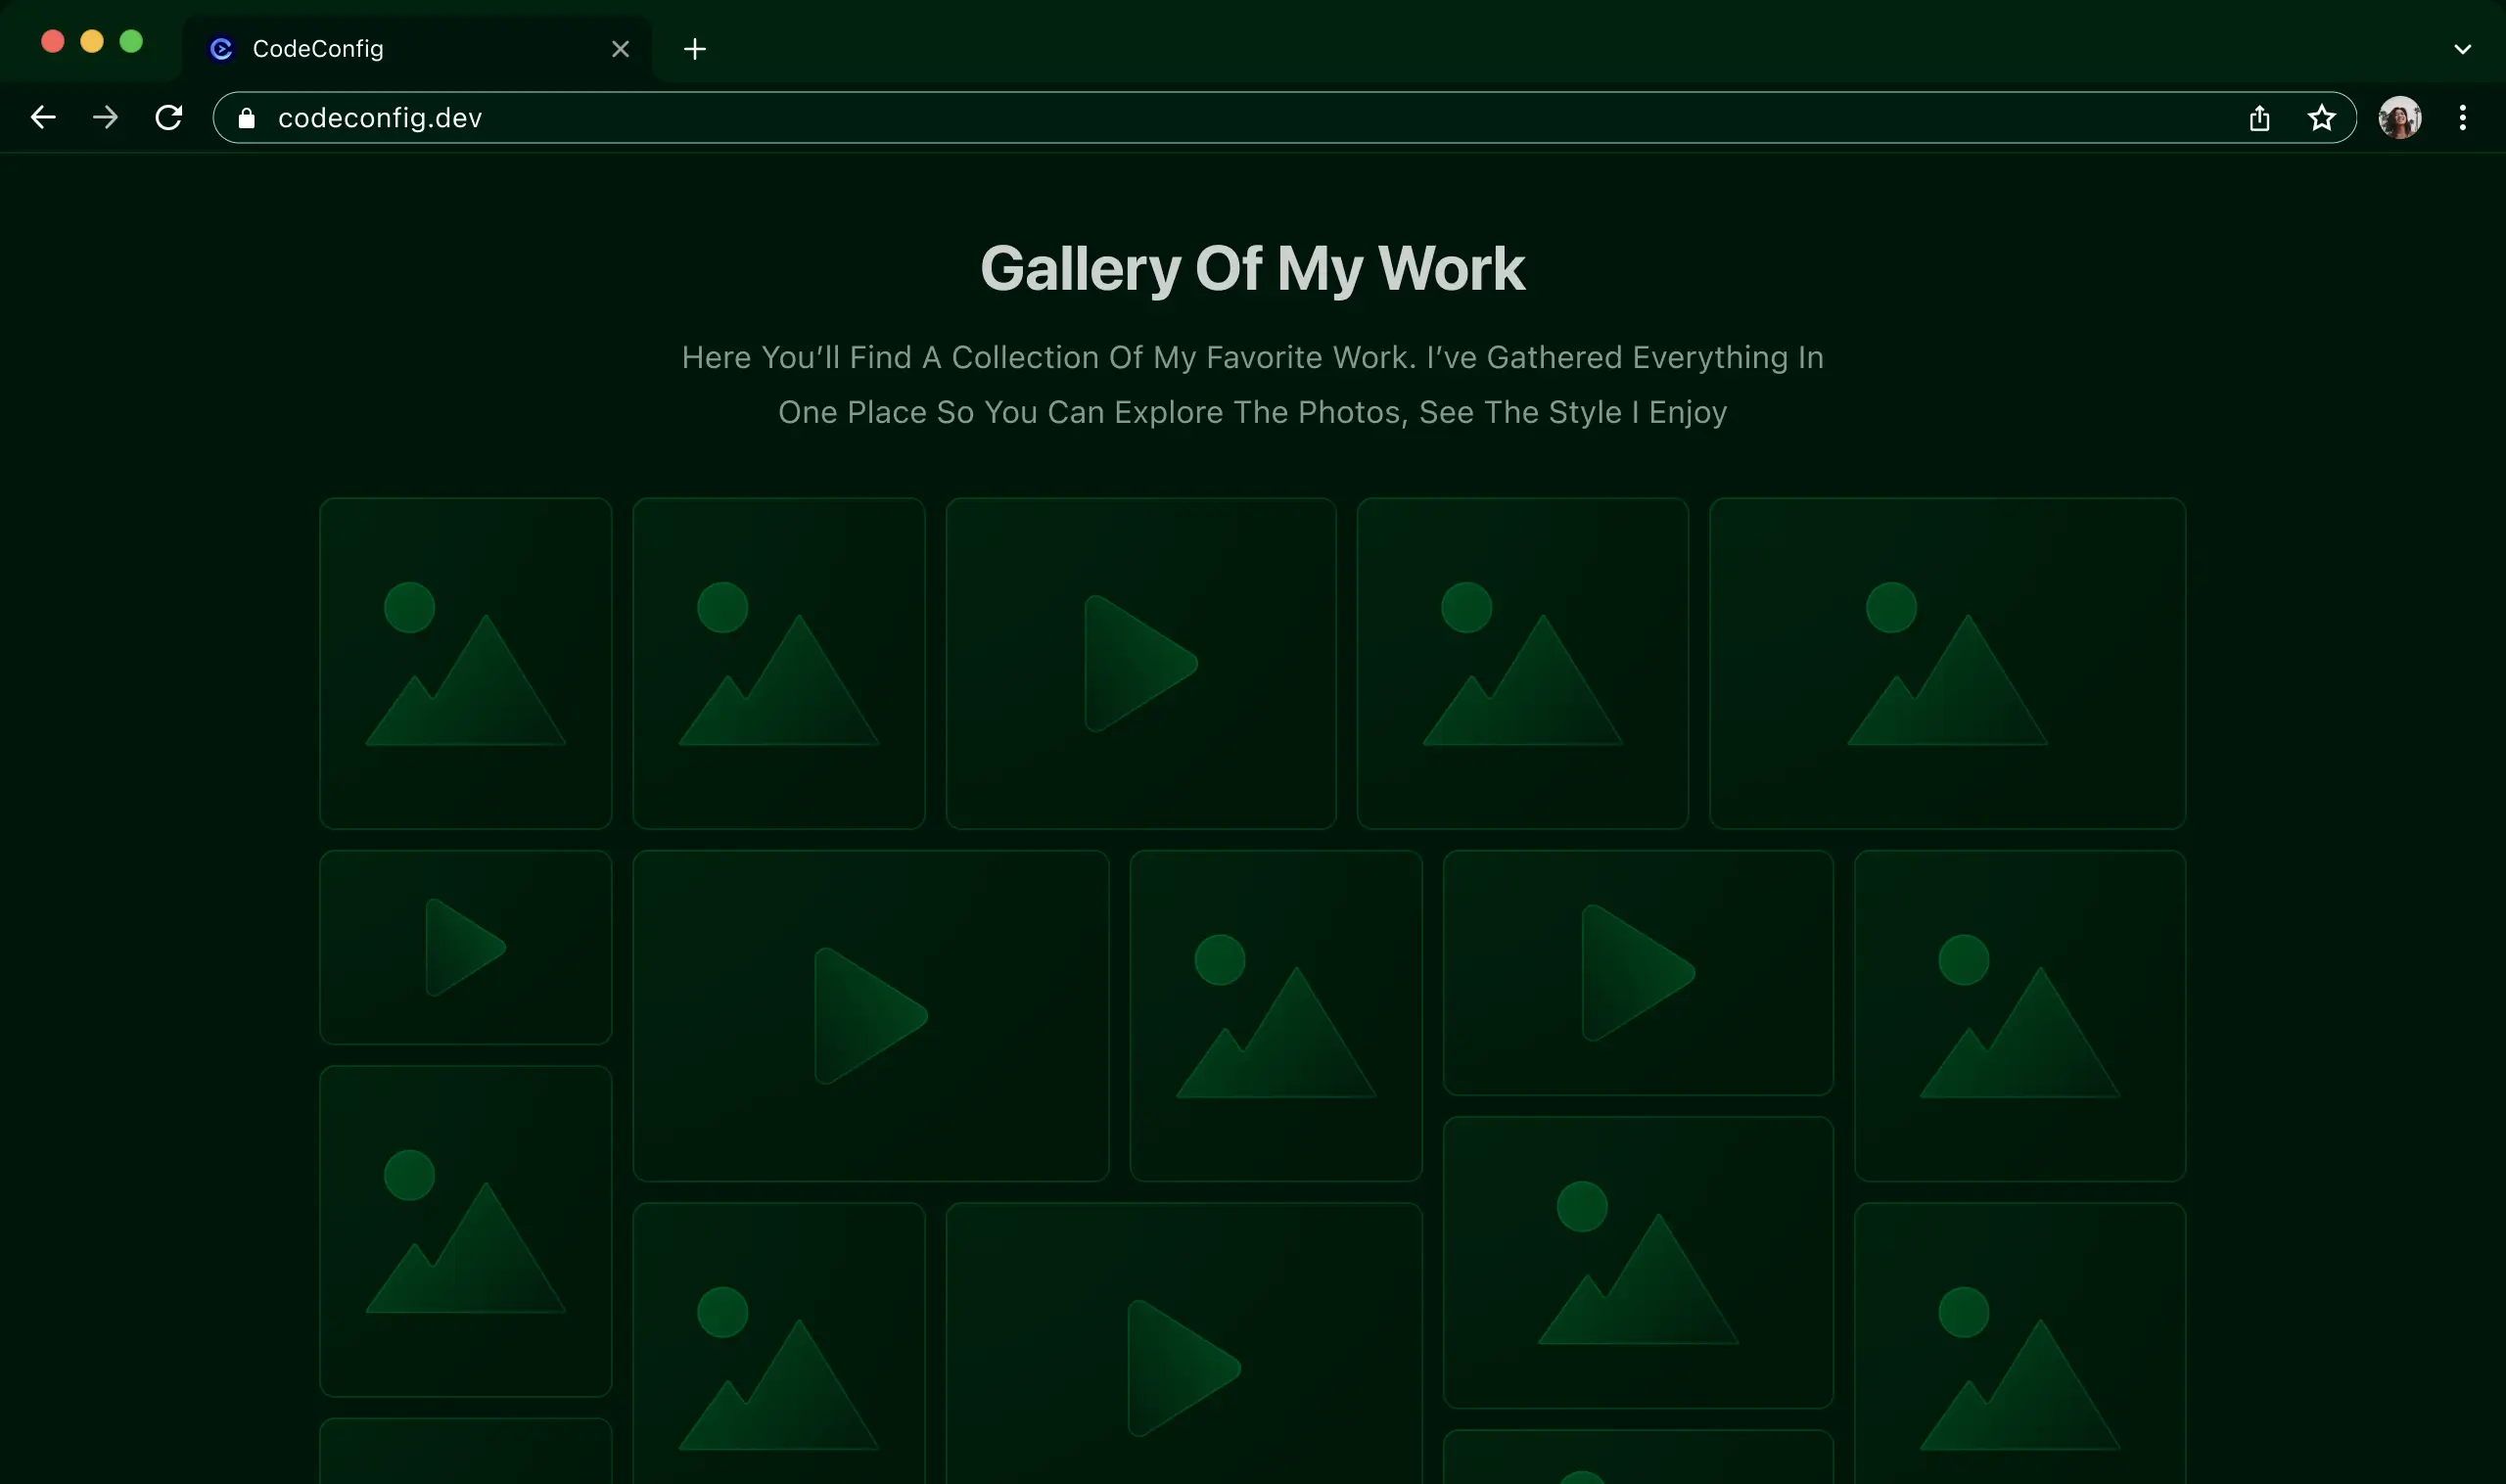2506x1484 pixels.
Task: Open the profile avatar menu
Action: 2399,118
